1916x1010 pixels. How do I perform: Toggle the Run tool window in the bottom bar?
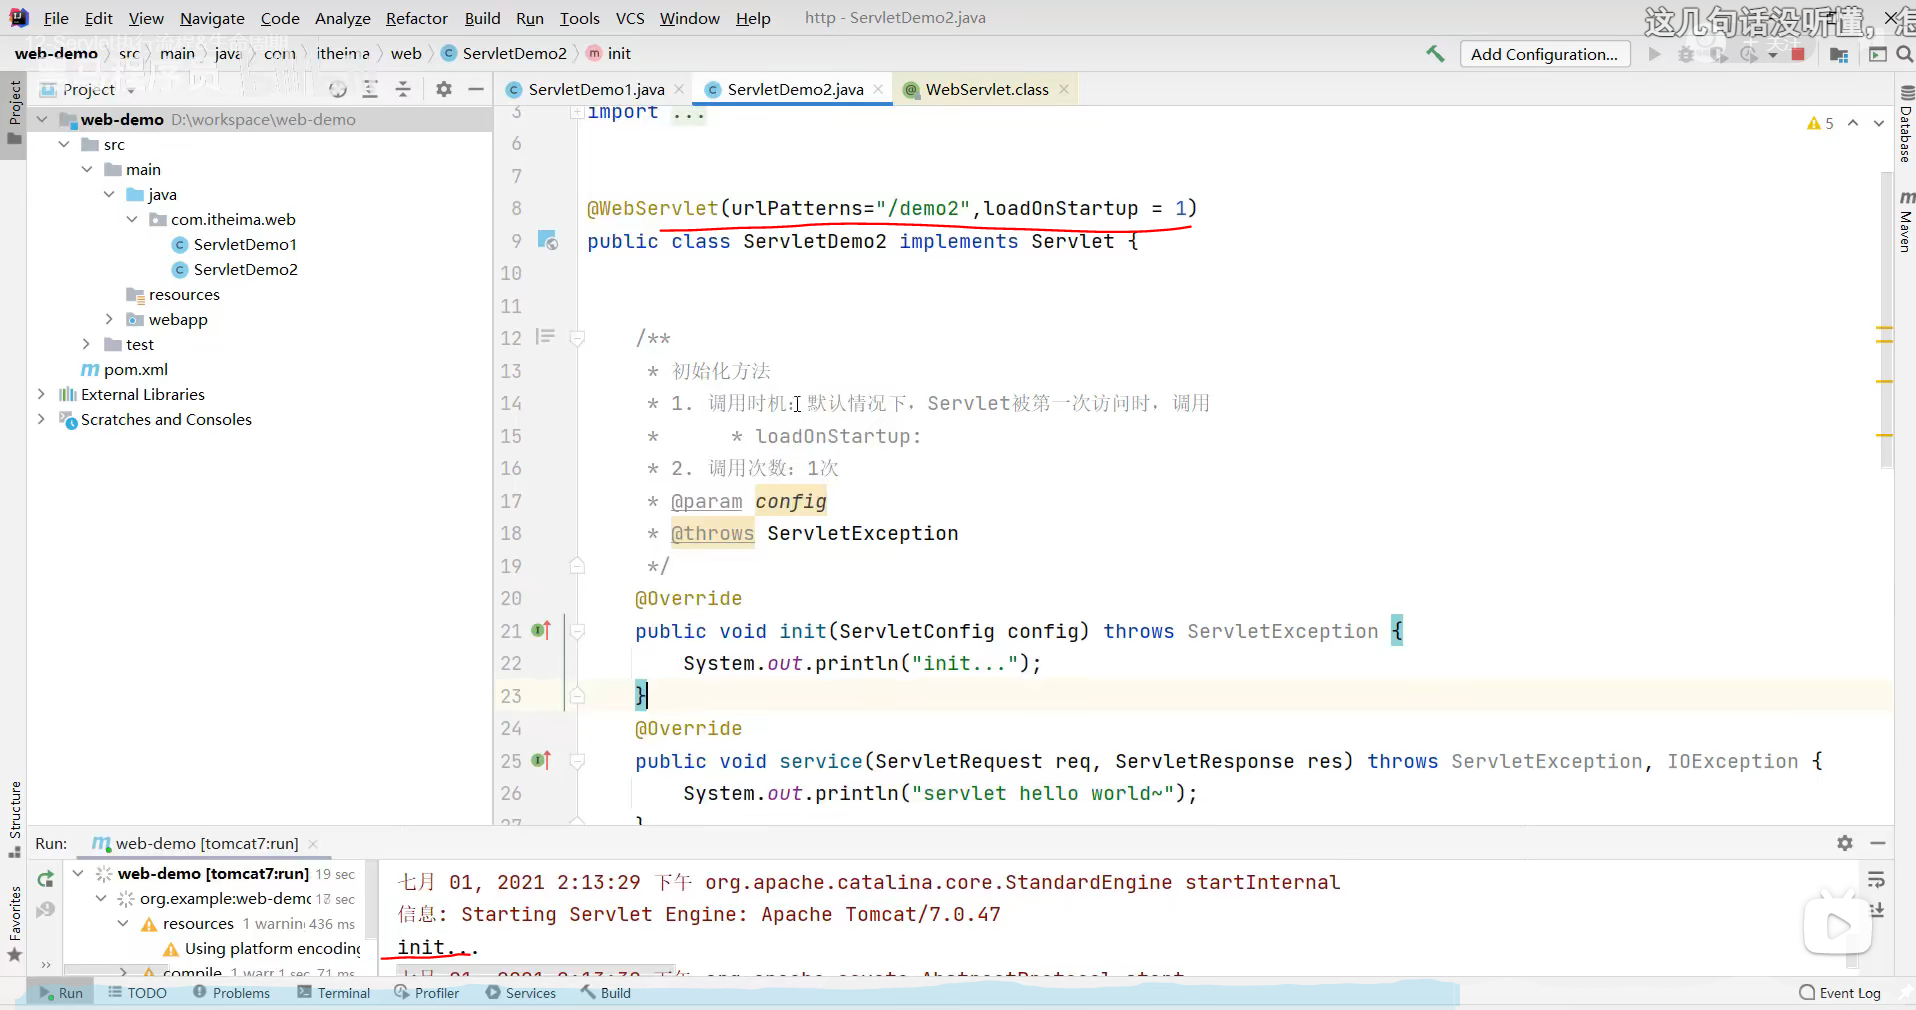(61, 993)
